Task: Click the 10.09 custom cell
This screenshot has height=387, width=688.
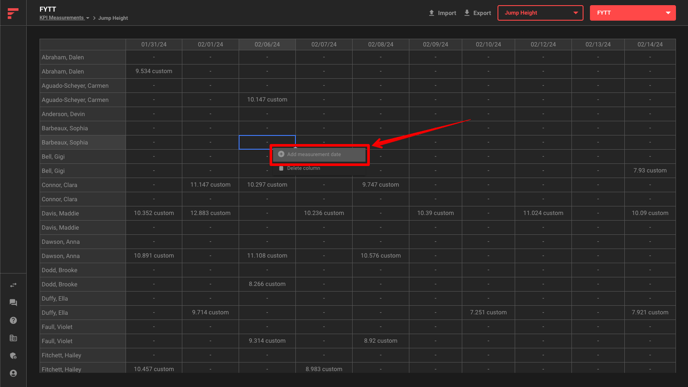Action: 650,213
